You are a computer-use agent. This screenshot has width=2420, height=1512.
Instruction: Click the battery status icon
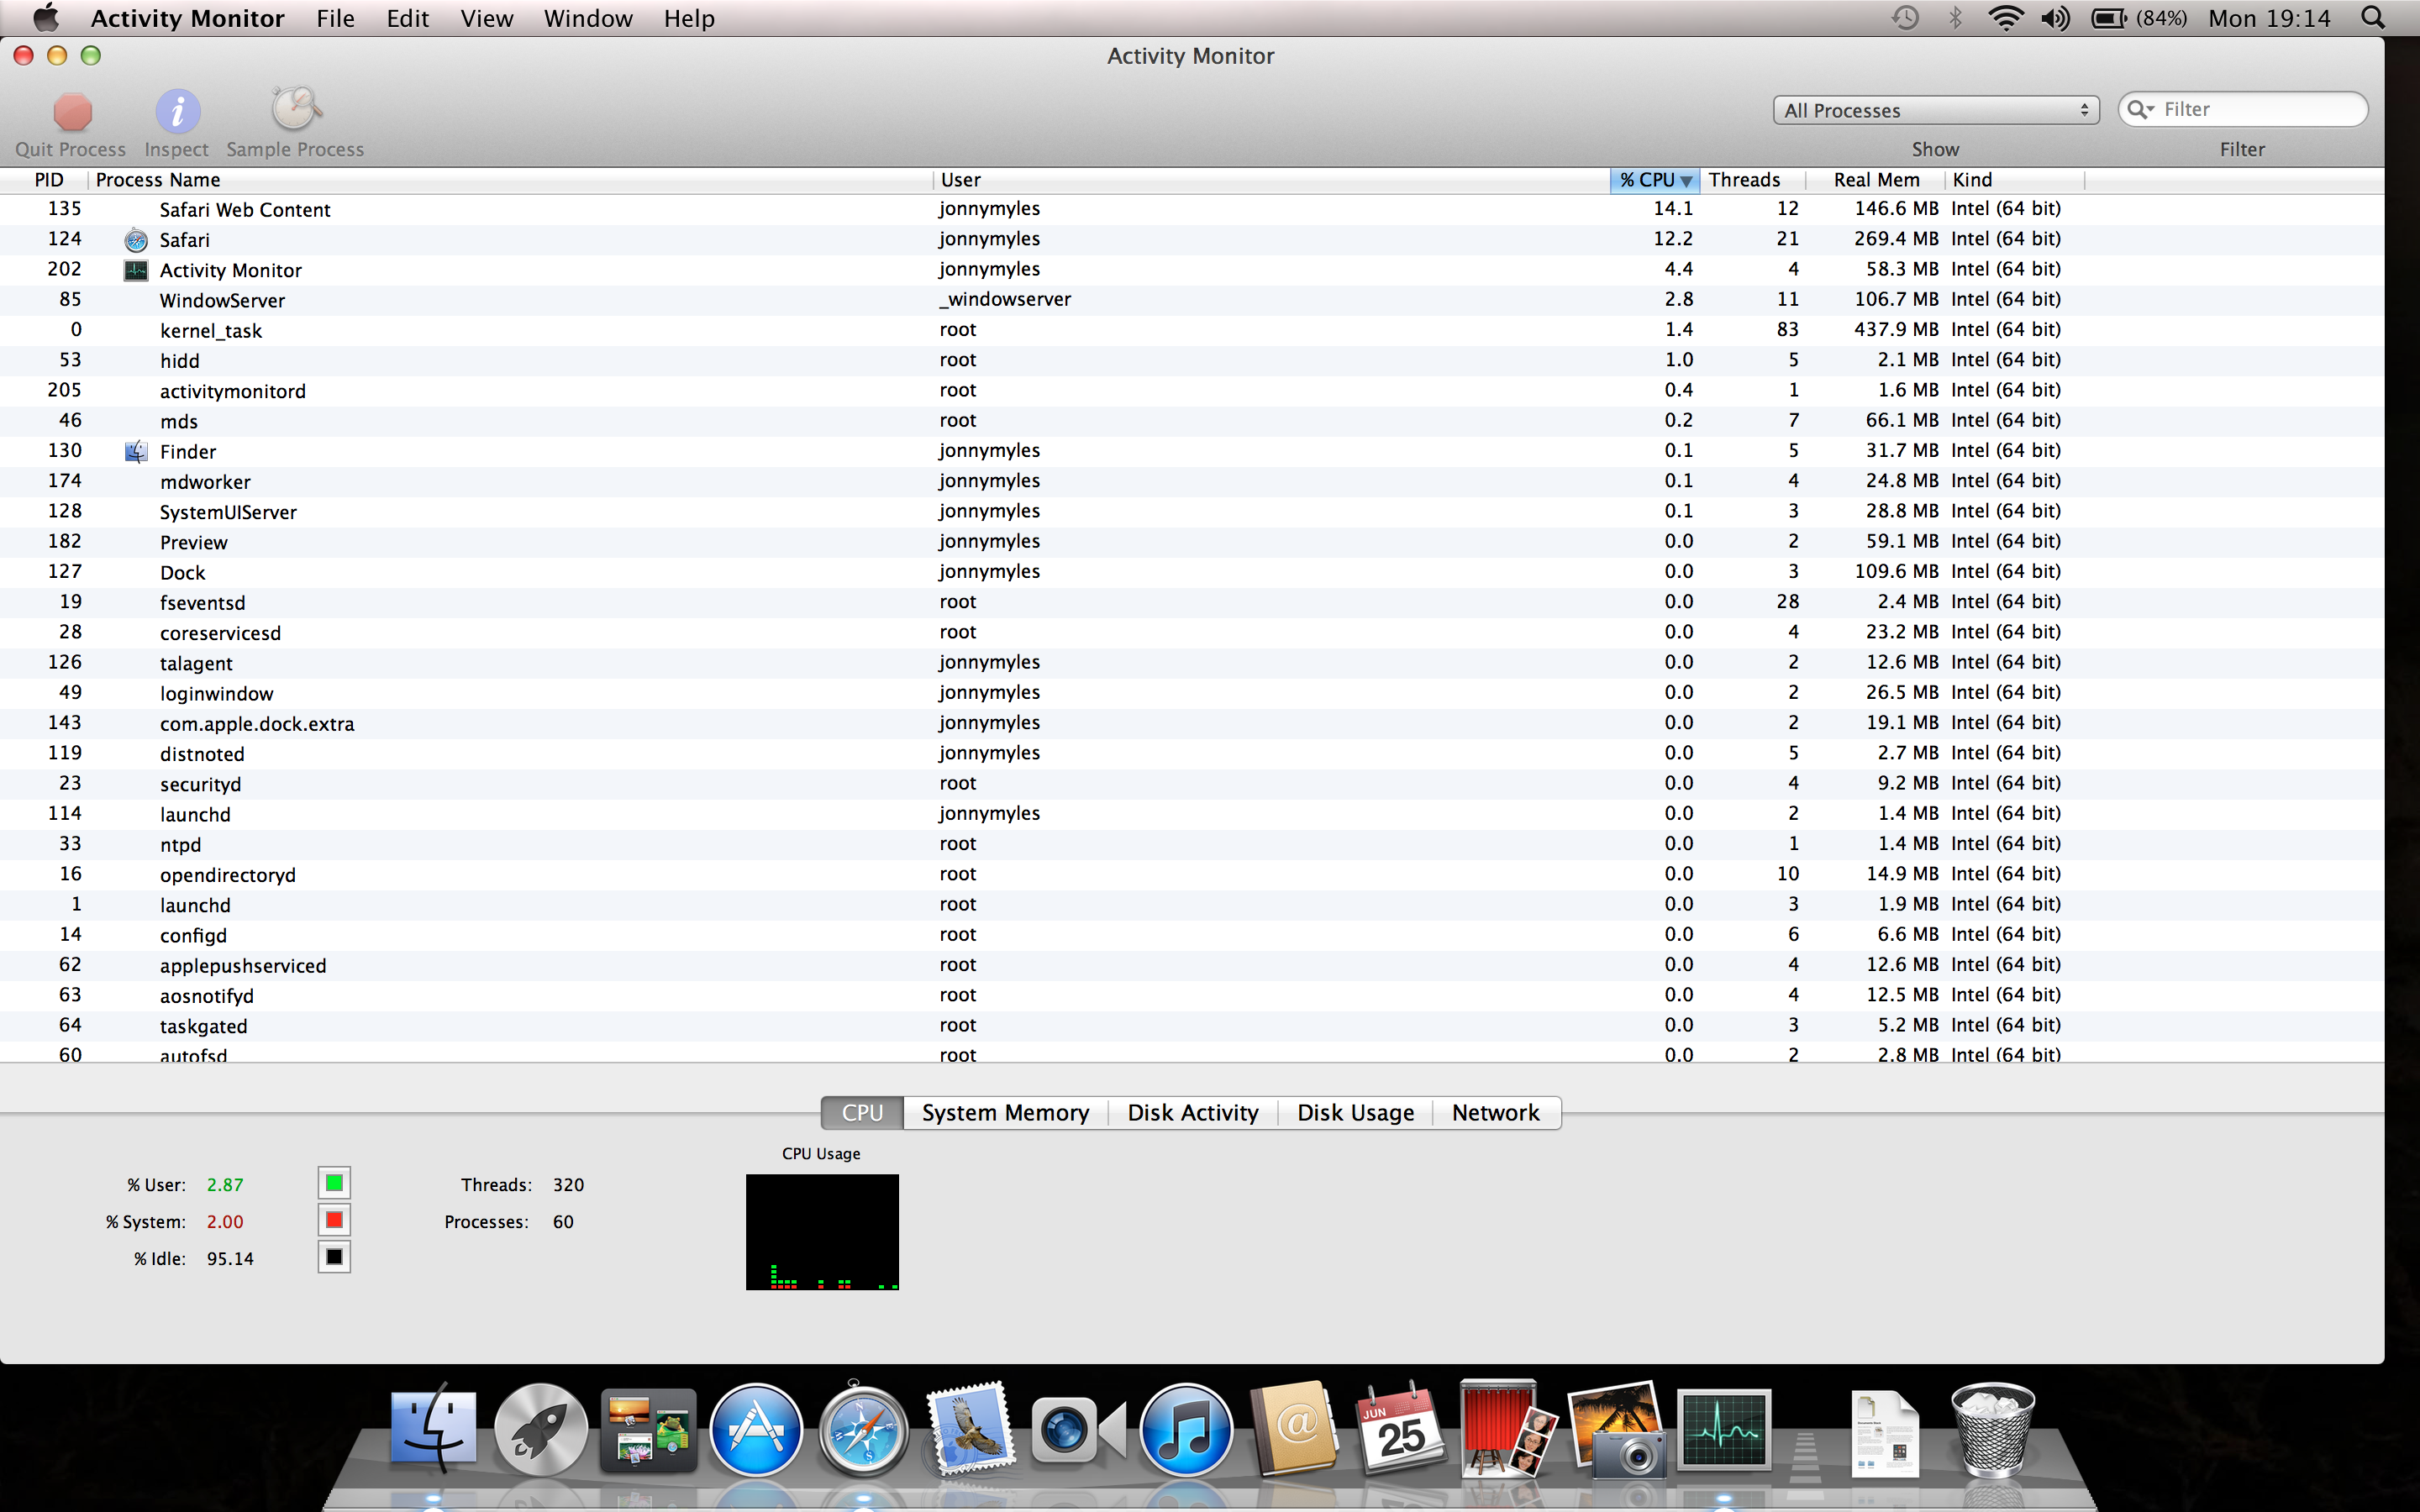(x=2108, y=18)
